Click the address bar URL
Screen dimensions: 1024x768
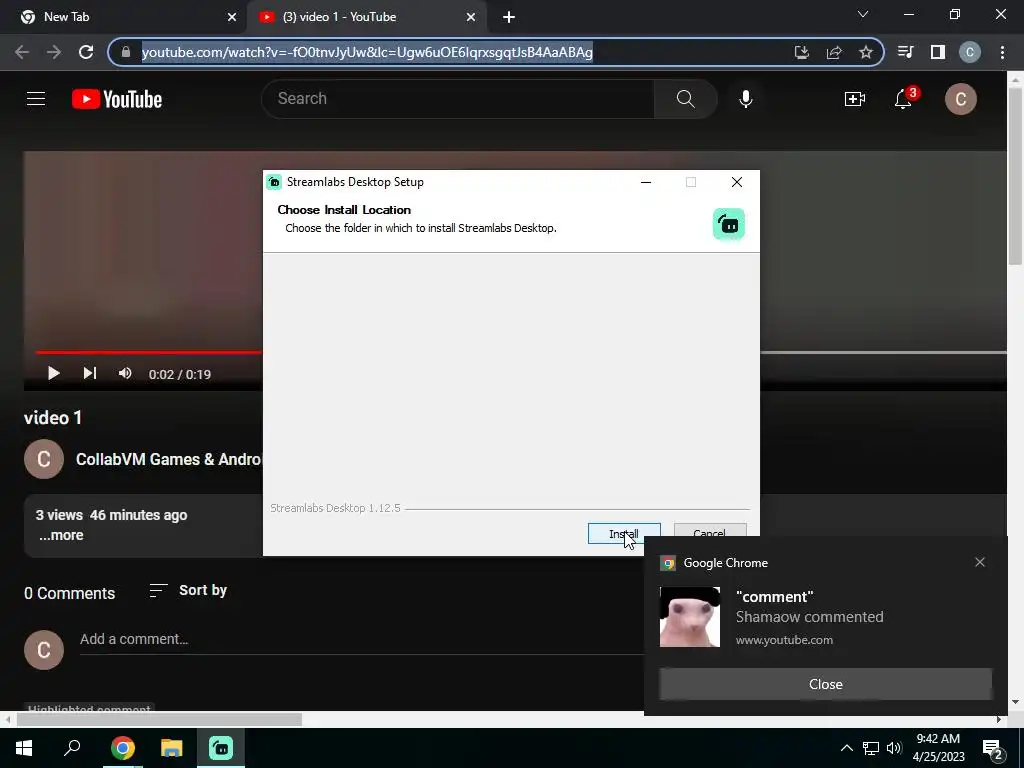367,52
